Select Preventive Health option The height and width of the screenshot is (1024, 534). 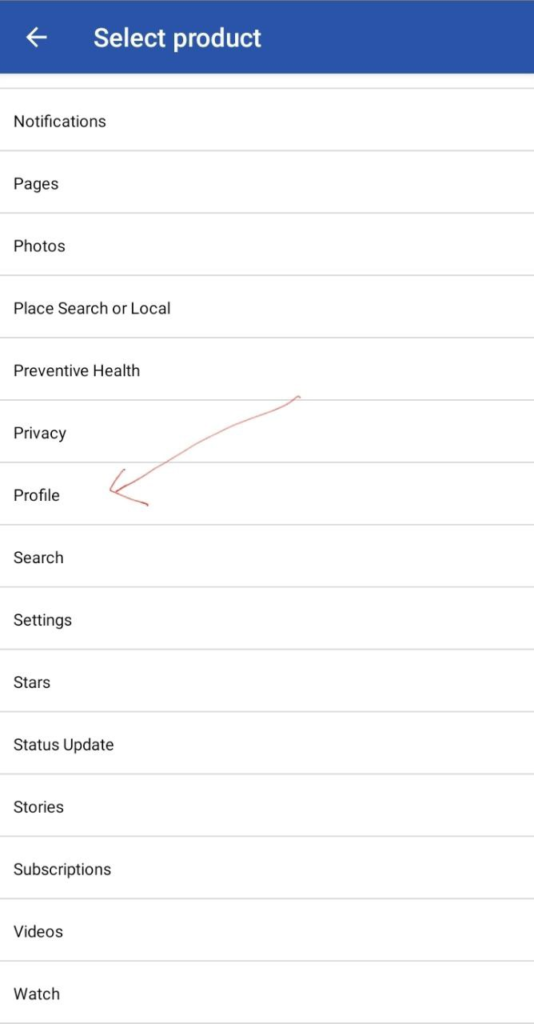[267, 370]
